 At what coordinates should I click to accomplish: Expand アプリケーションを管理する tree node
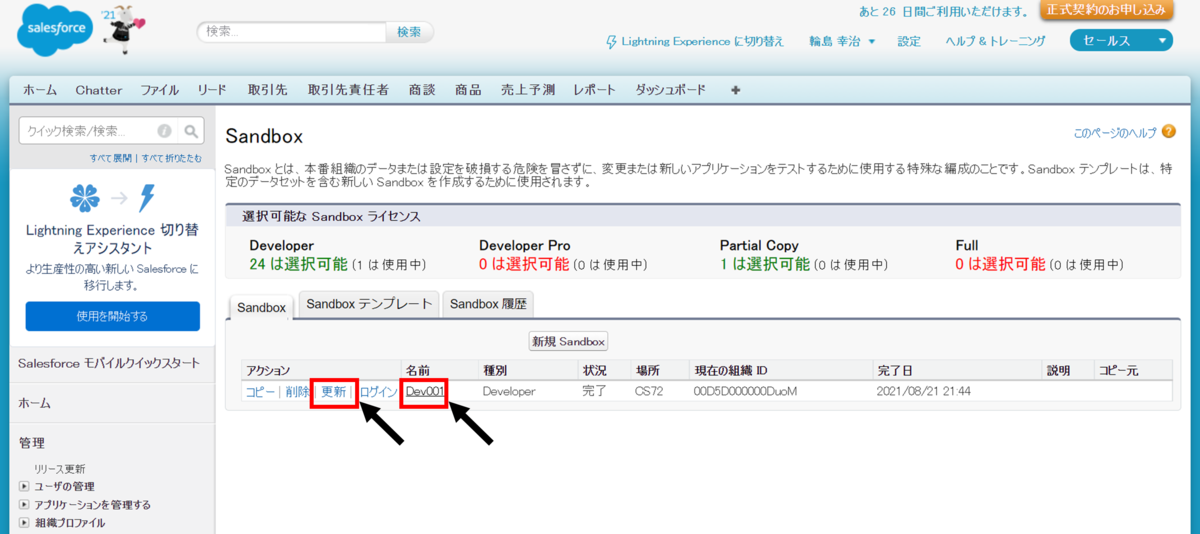[x=24, y=505]
